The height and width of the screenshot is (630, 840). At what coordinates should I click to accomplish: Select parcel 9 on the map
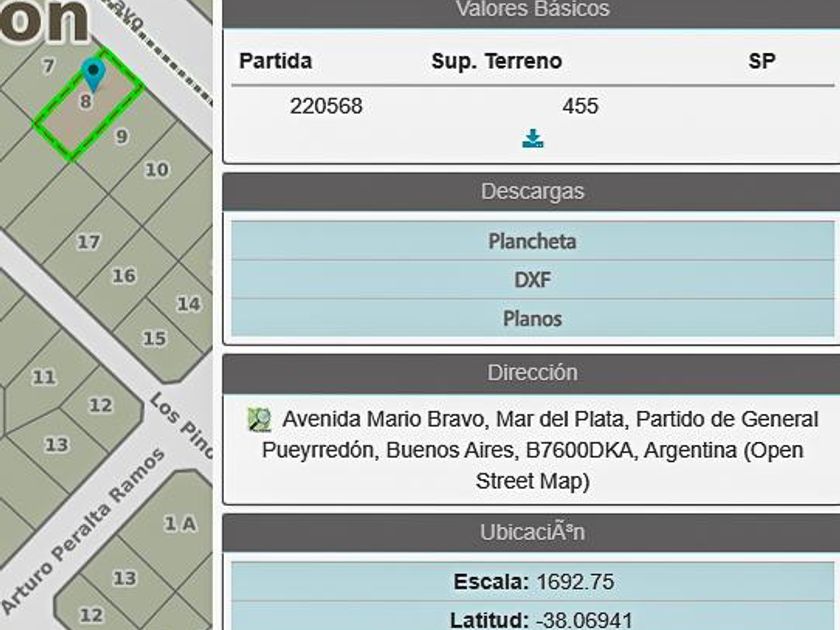click(122, 137)
